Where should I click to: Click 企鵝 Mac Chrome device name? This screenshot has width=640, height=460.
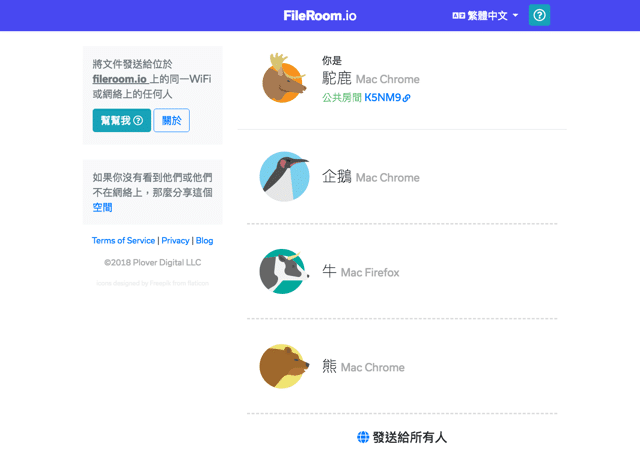(371, 177)
